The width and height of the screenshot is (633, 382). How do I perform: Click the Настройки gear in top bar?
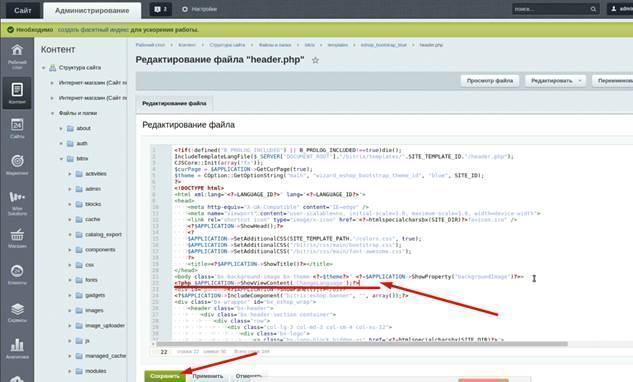click(x=184, y=9)
